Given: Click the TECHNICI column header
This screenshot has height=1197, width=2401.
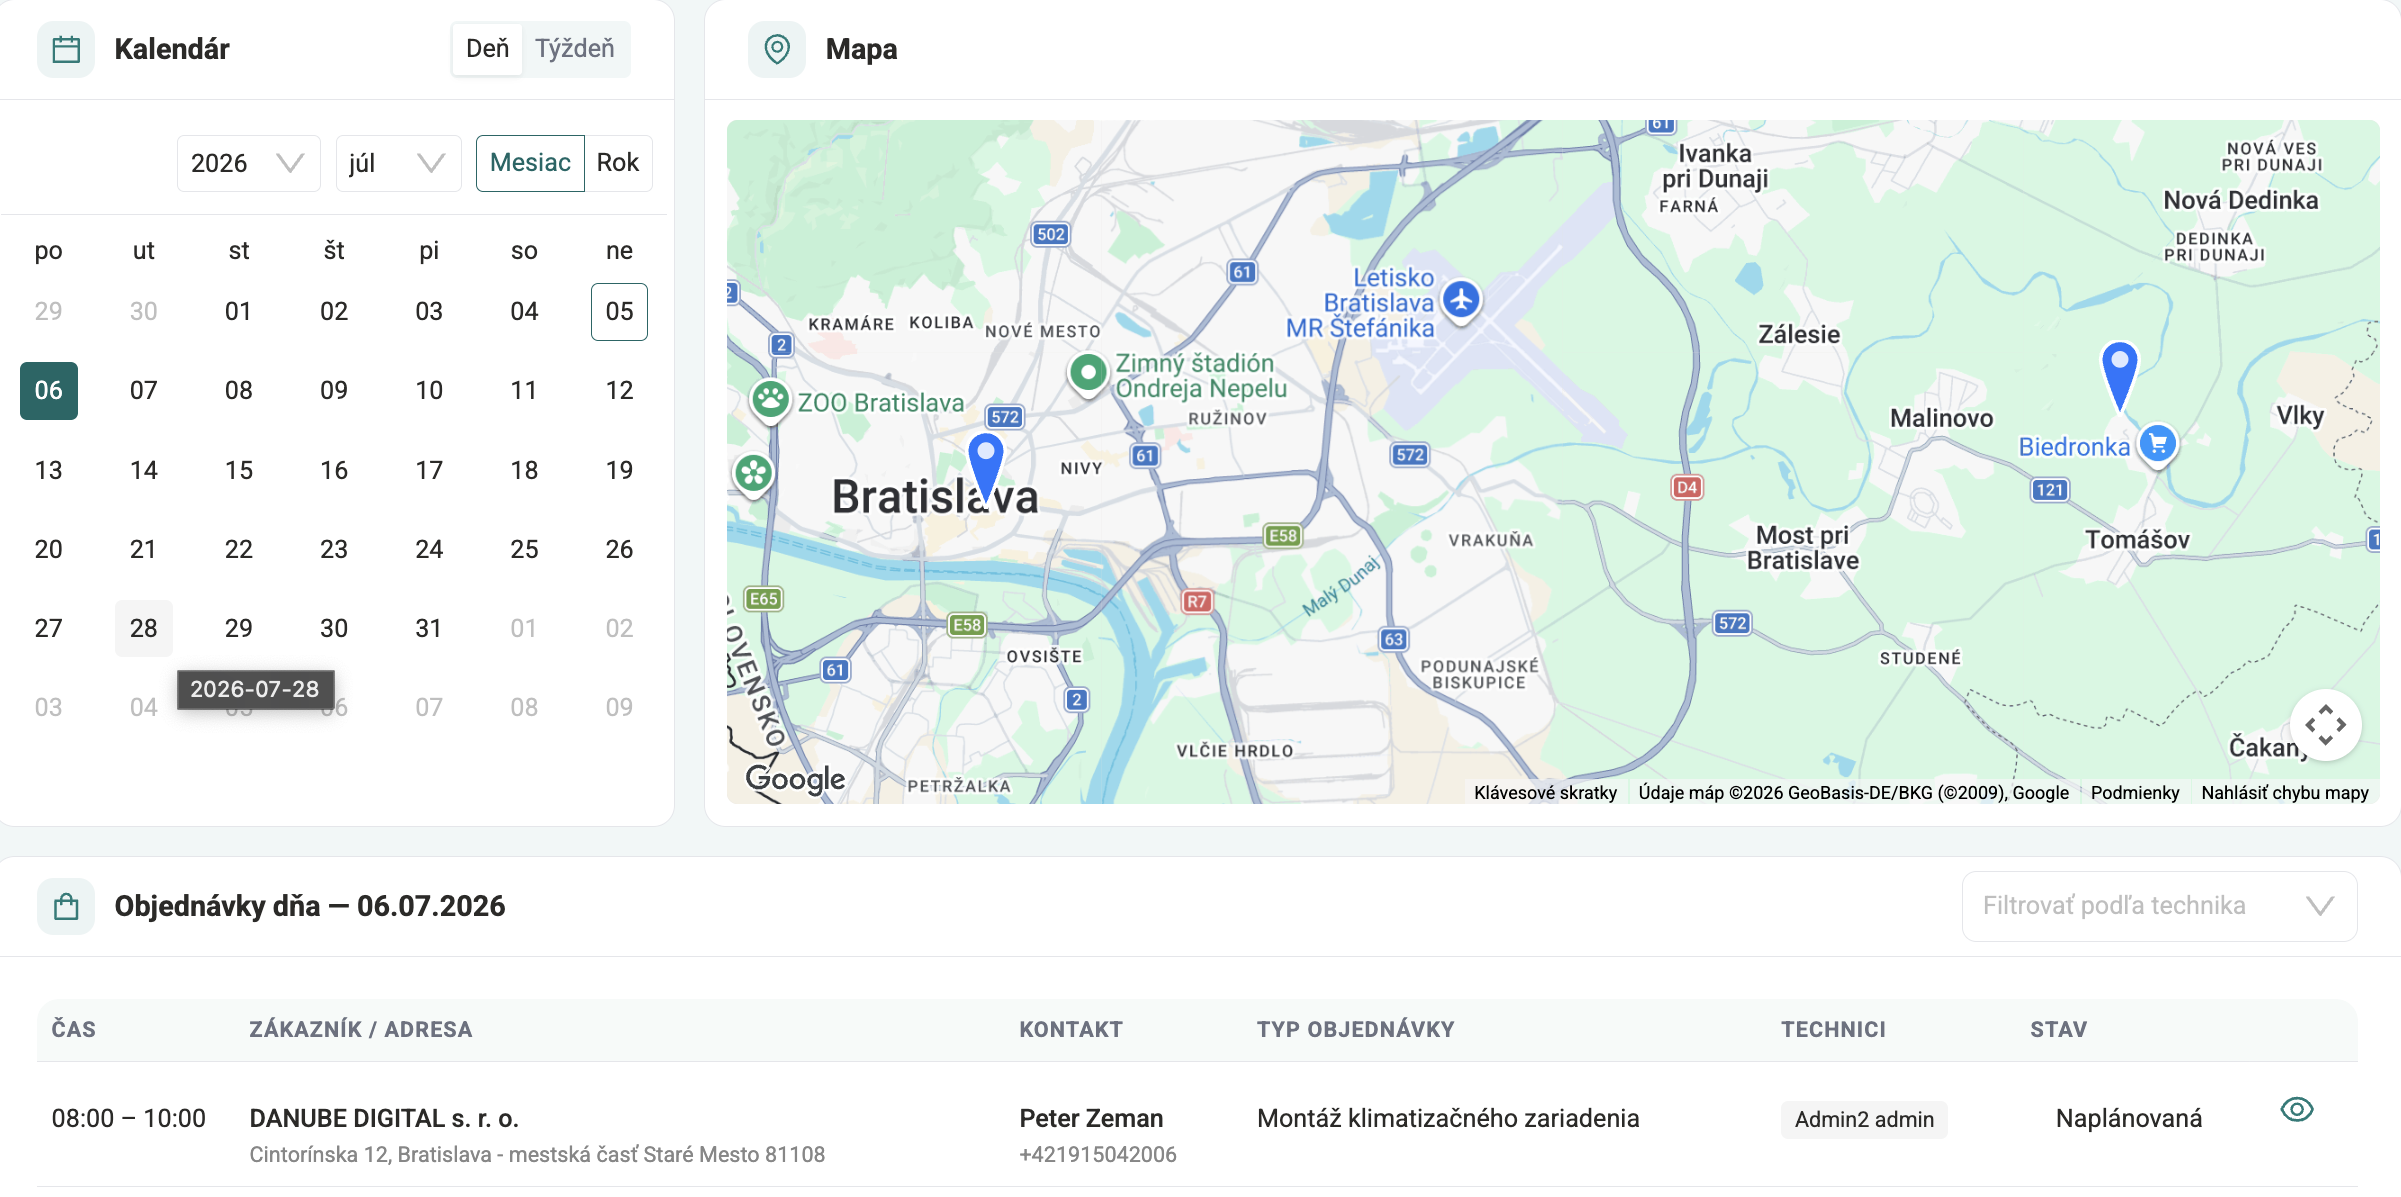Looking at the screenshot, I should [1833, 1030].
